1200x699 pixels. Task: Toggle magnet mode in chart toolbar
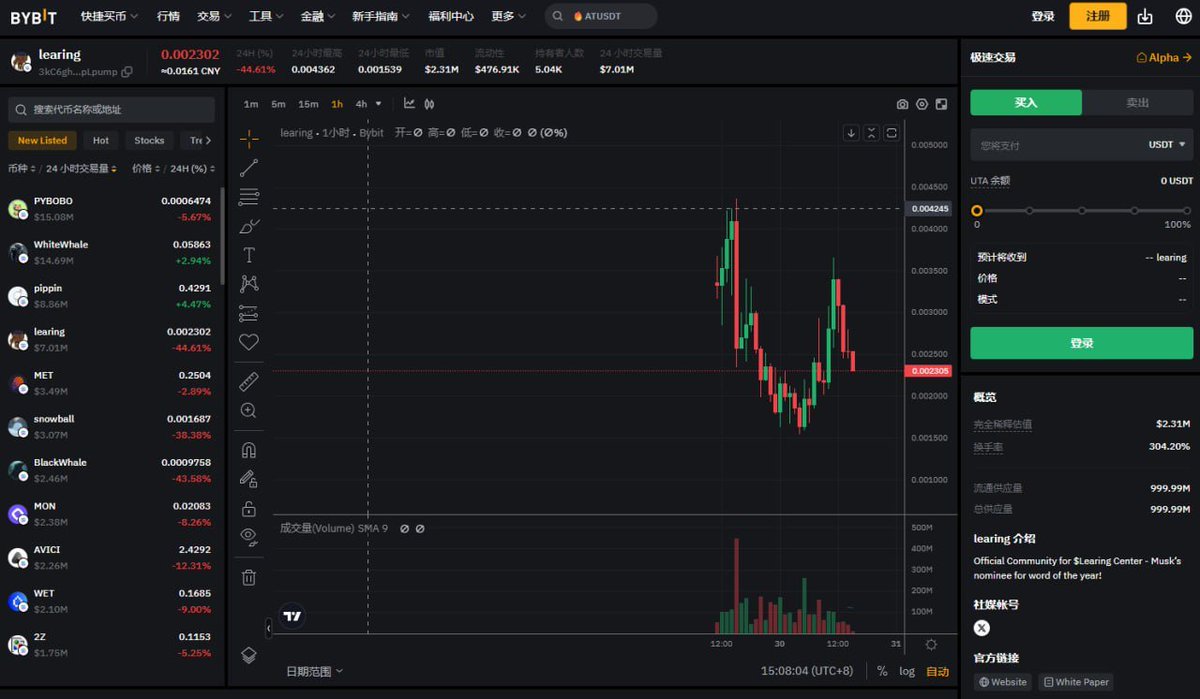pos(249,450)
